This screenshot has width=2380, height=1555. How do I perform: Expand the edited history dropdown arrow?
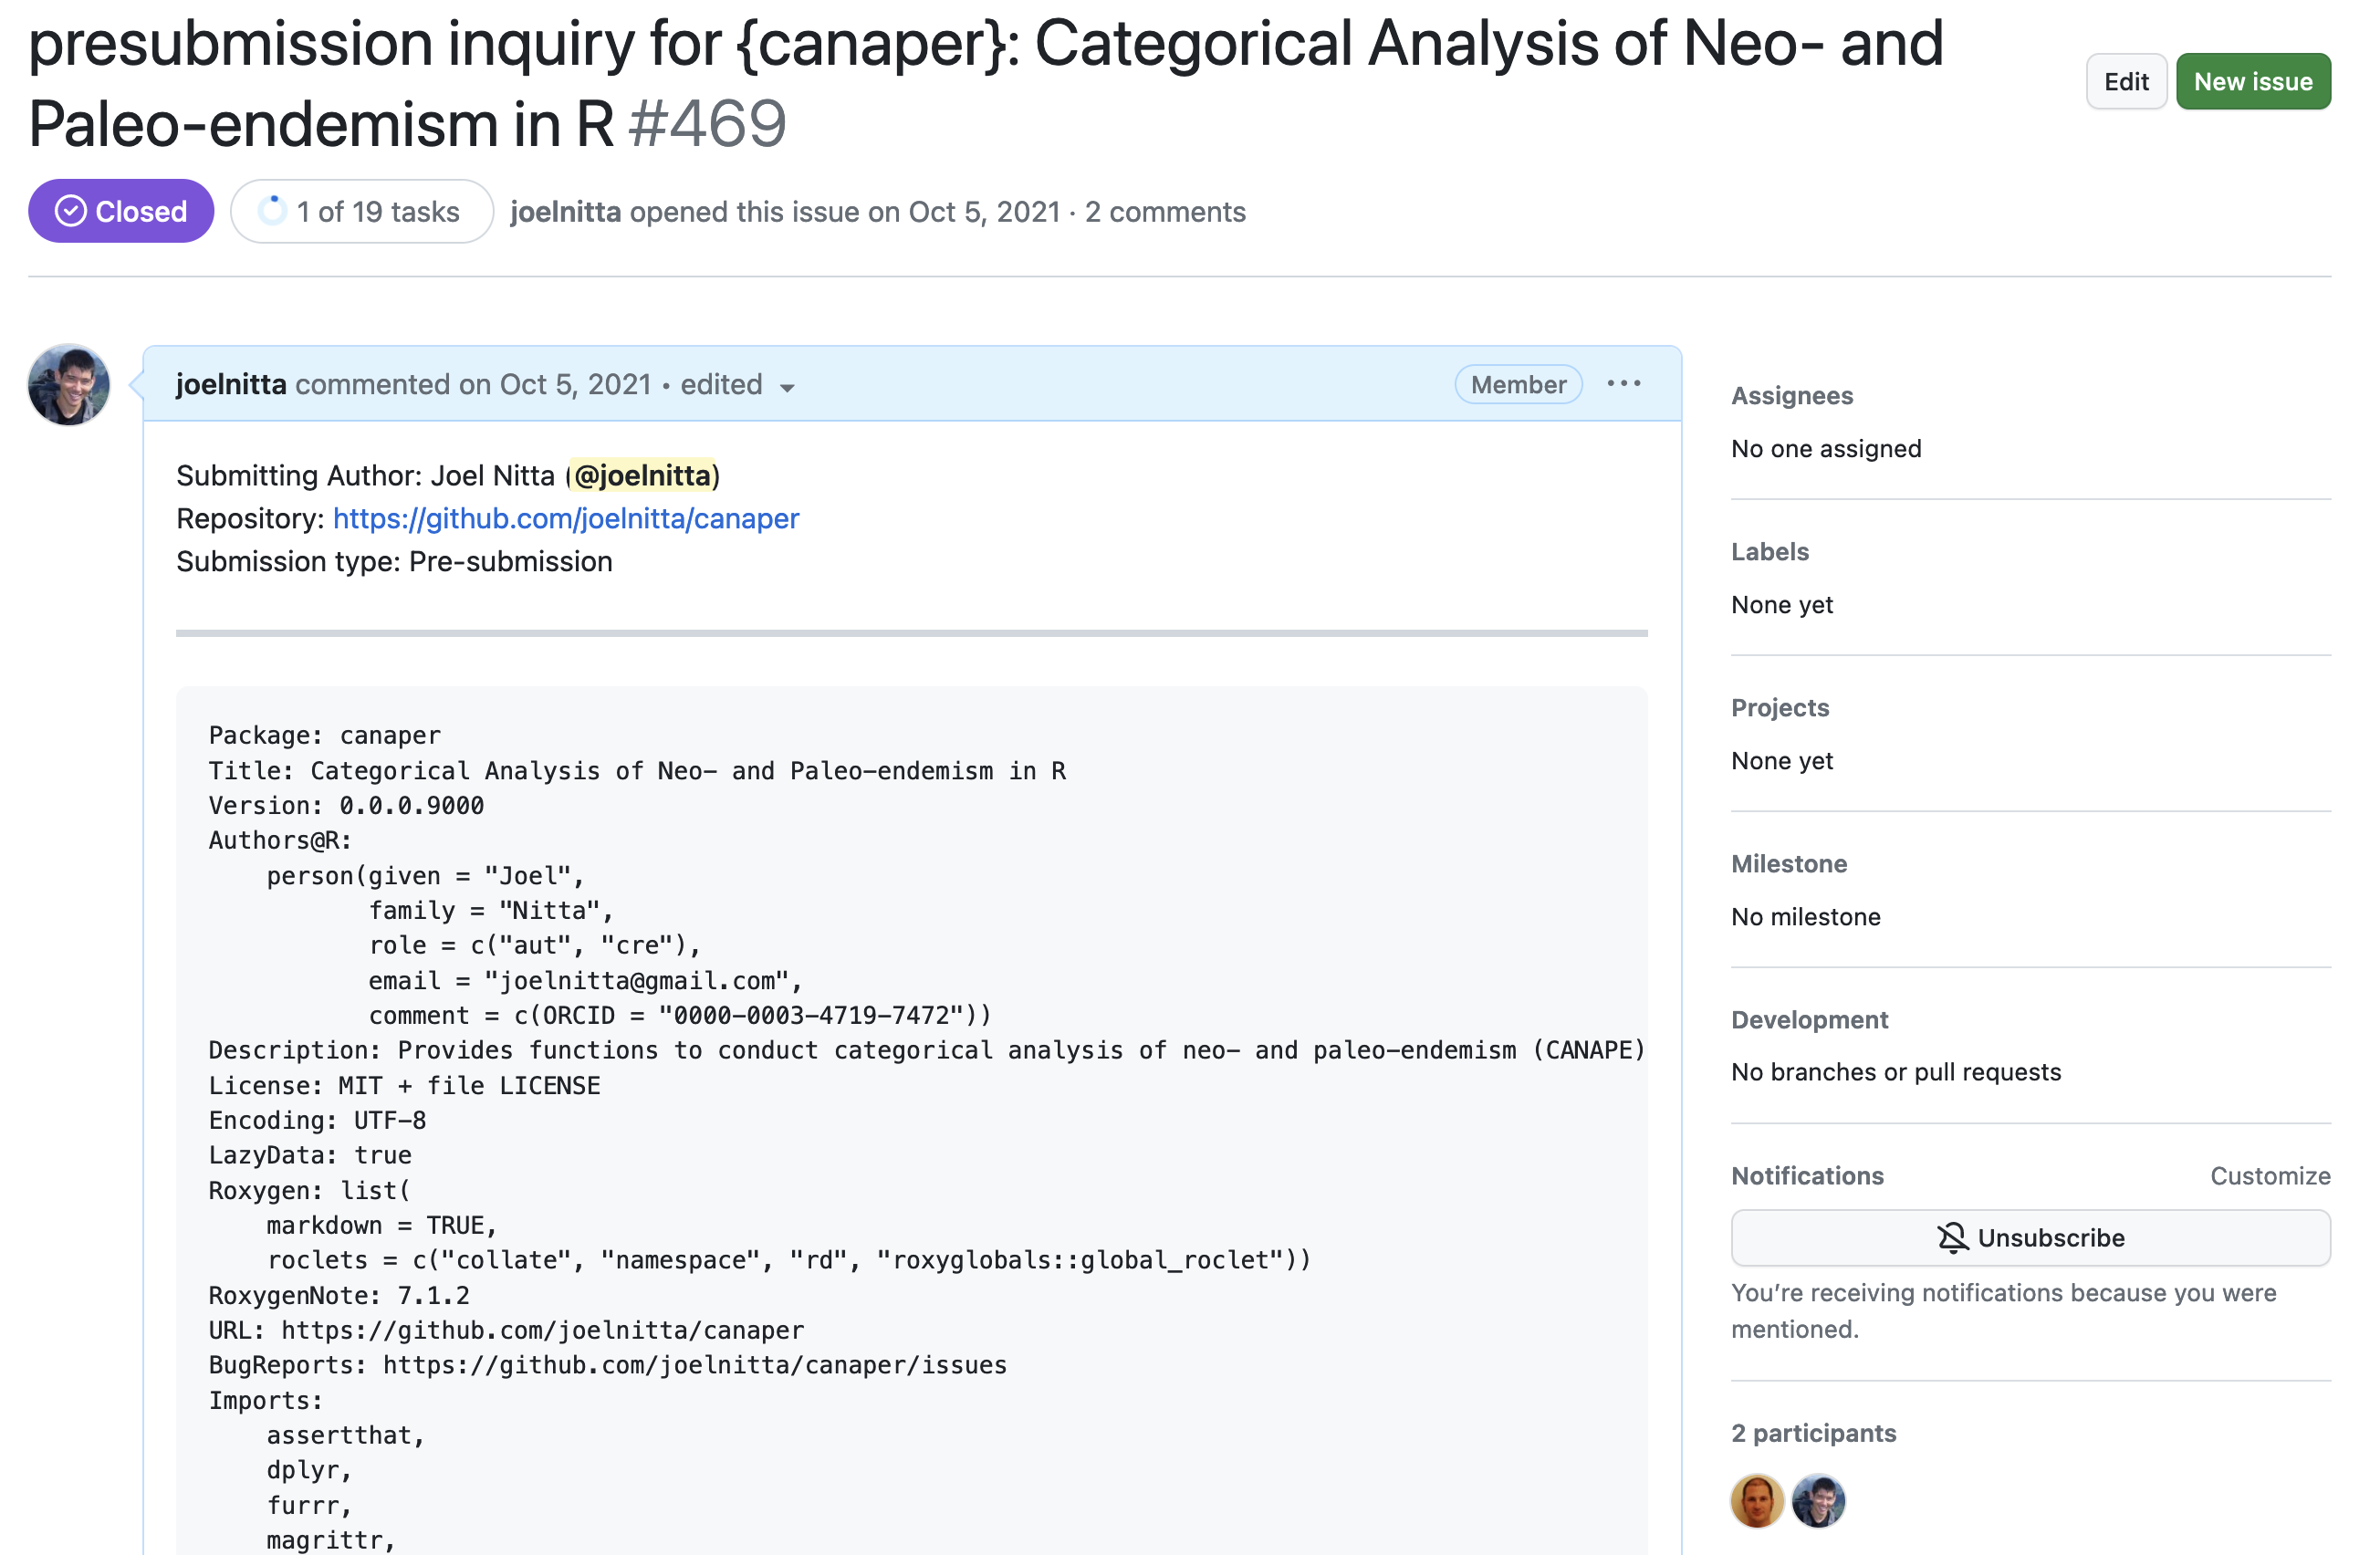(x=787, y=388)
